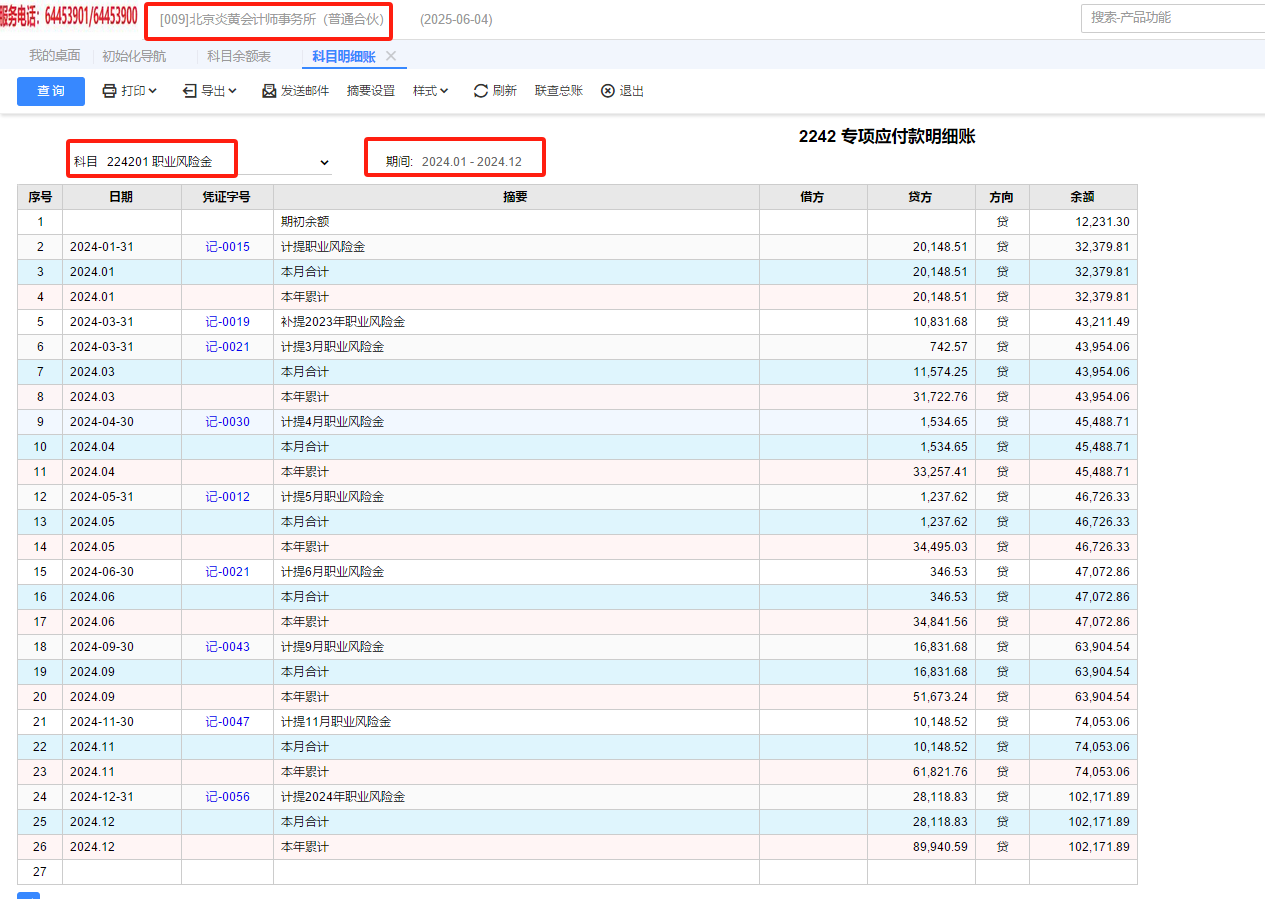Click the export icon for 导出
This screenshot has height=899, width=1265.
coord(190,91)
